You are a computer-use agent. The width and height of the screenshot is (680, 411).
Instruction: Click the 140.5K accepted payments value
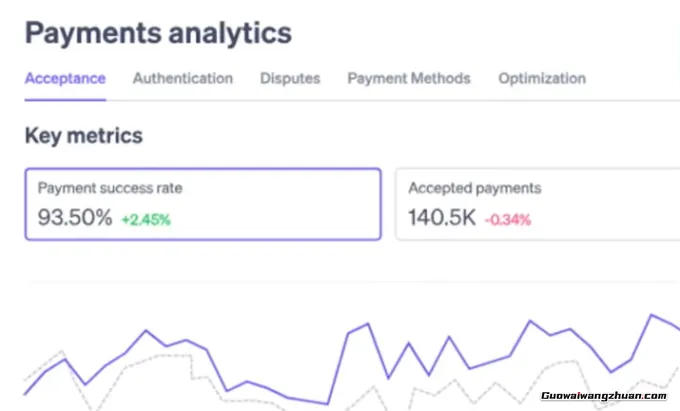442,217
